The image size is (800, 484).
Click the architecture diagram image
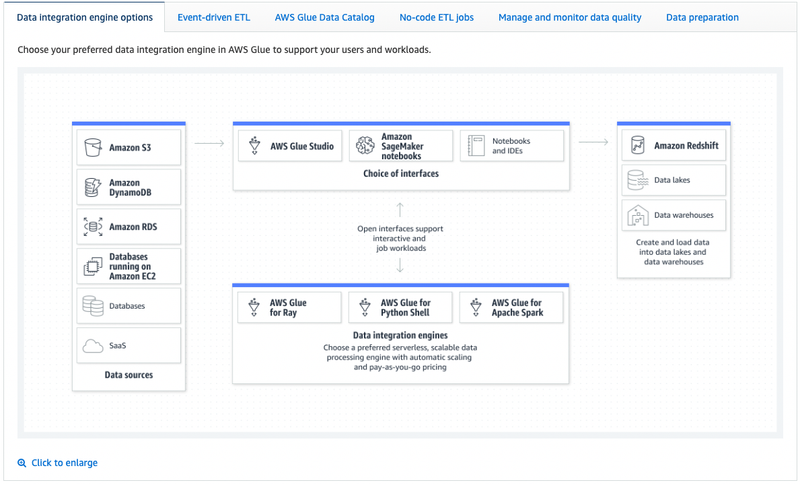pos(400,252)
